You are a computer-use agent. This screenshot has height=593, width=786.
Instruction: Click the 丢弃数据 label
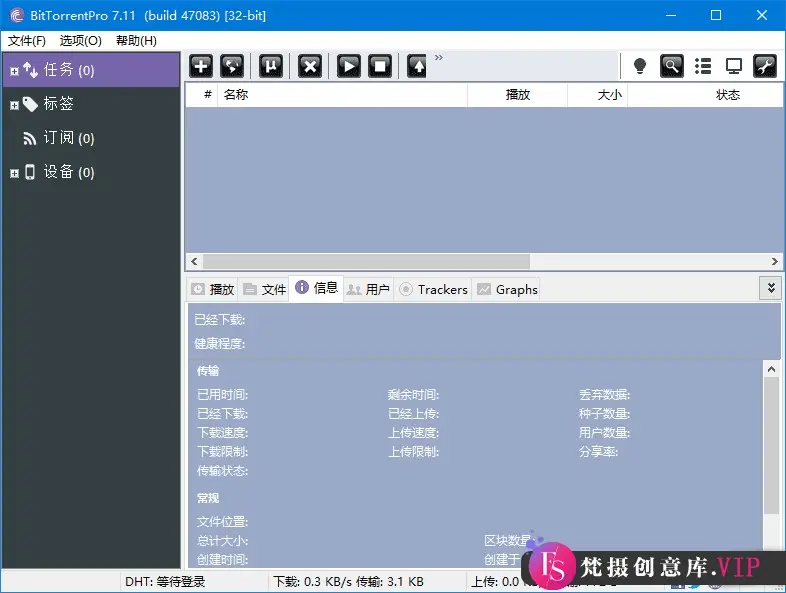[x=605, y=394]
